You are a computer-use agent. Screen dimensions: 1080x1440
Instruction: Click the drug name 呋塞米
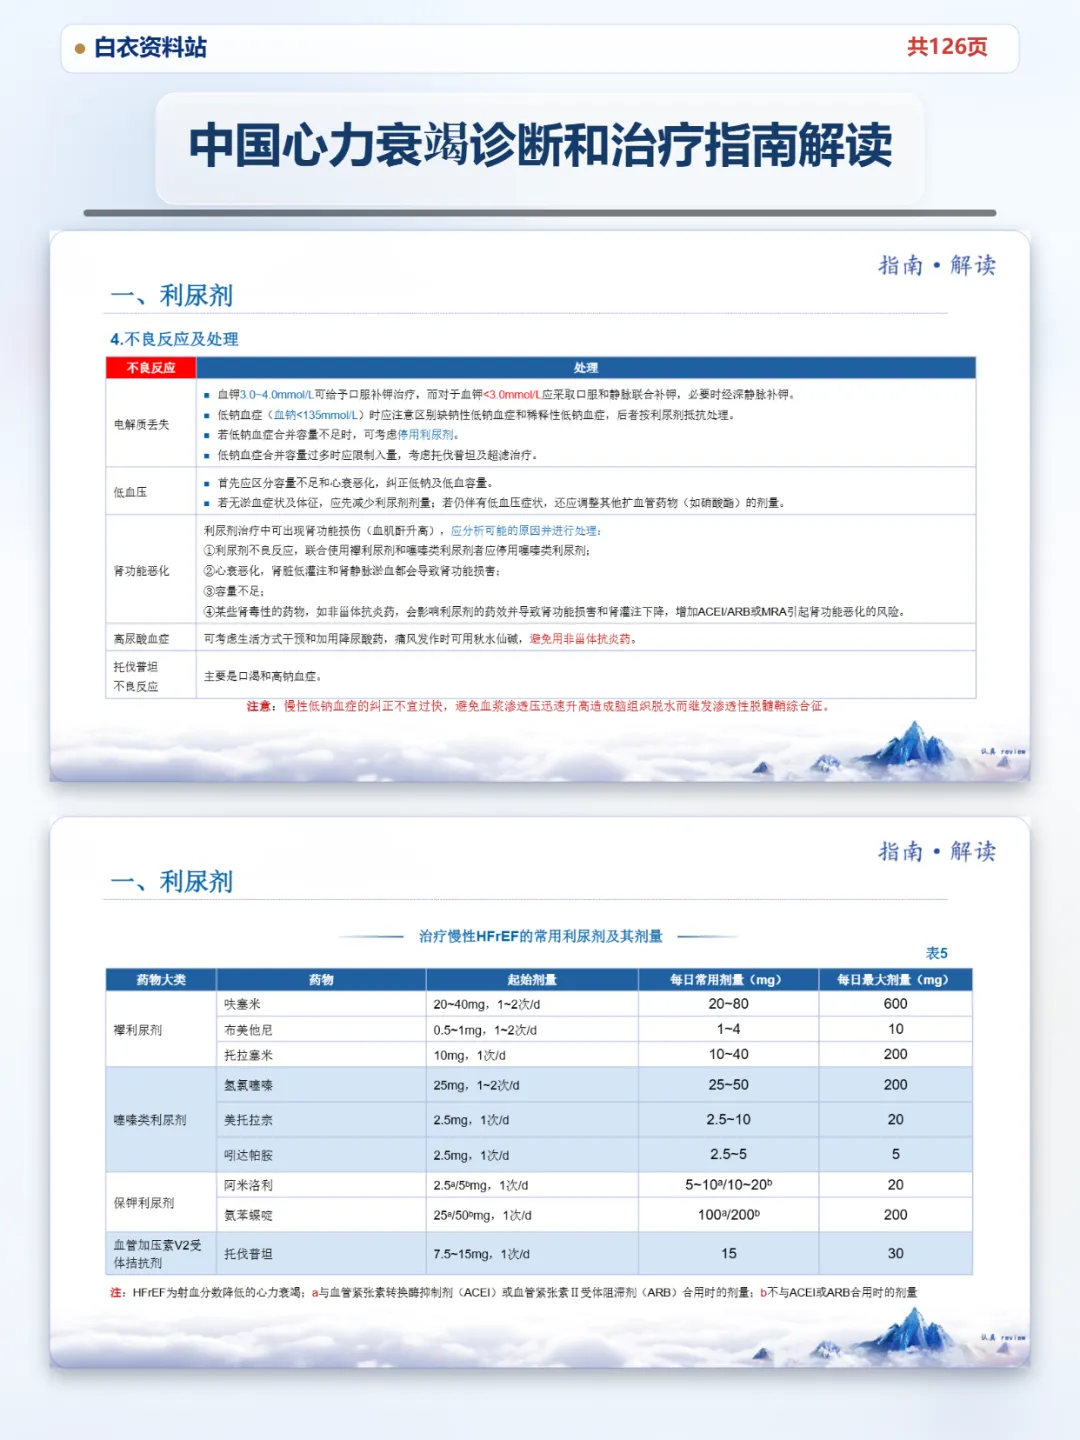click(242, 1004)
